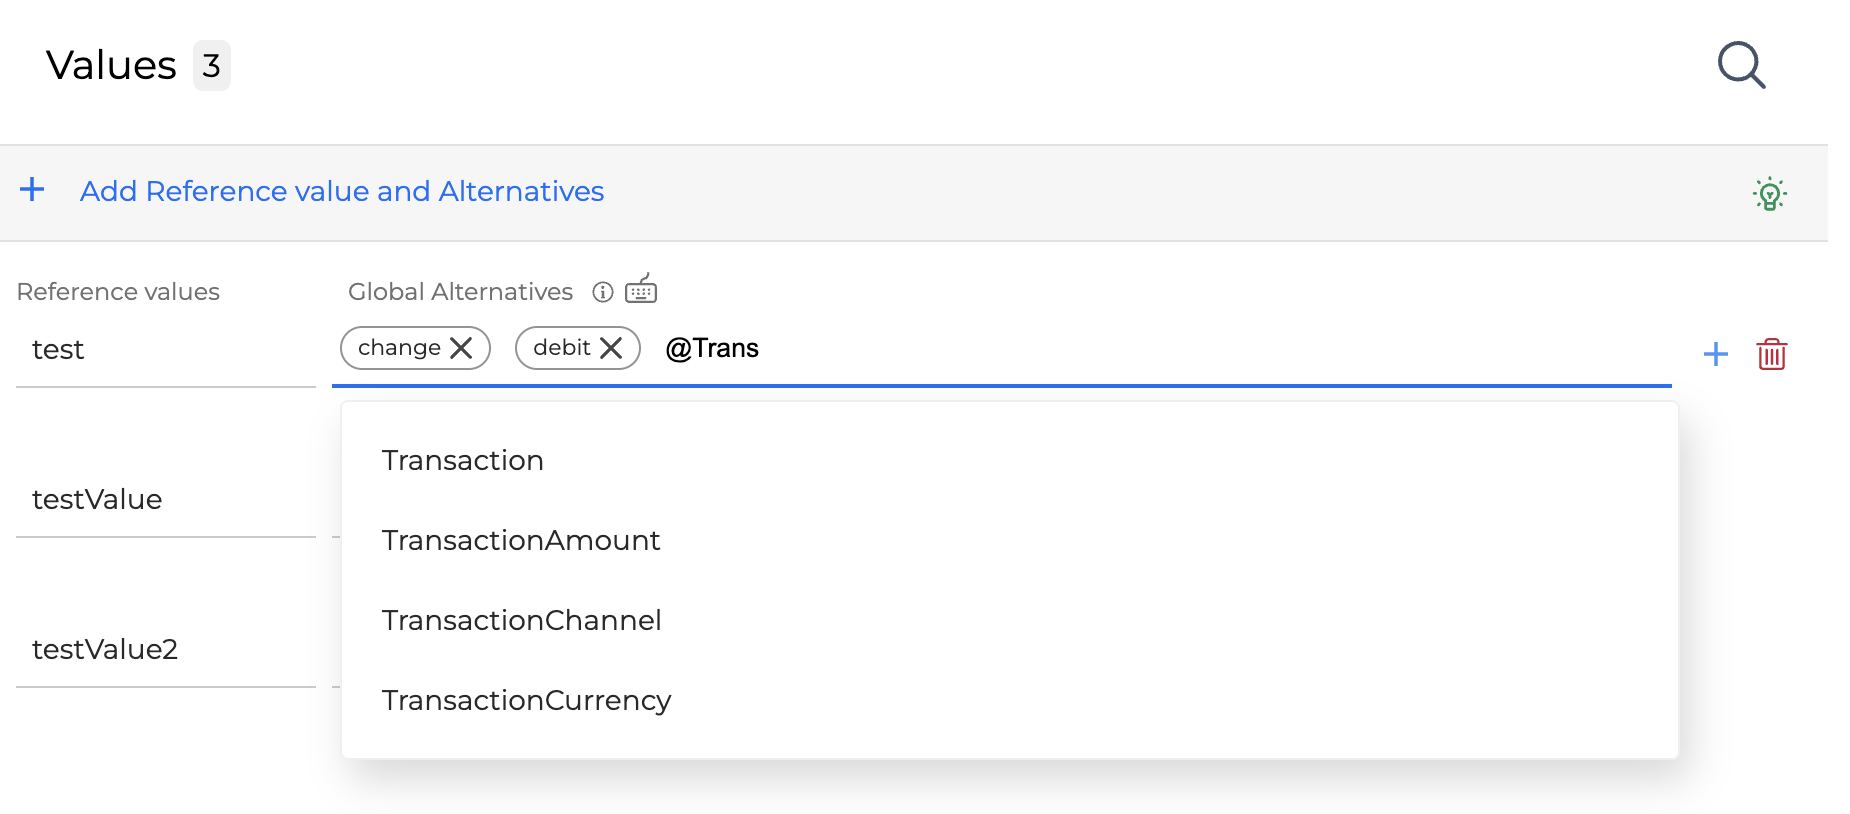Screen dimensions: 1850x814
Task: Remove the "debit" alternative chip
Action: (611, 348)
